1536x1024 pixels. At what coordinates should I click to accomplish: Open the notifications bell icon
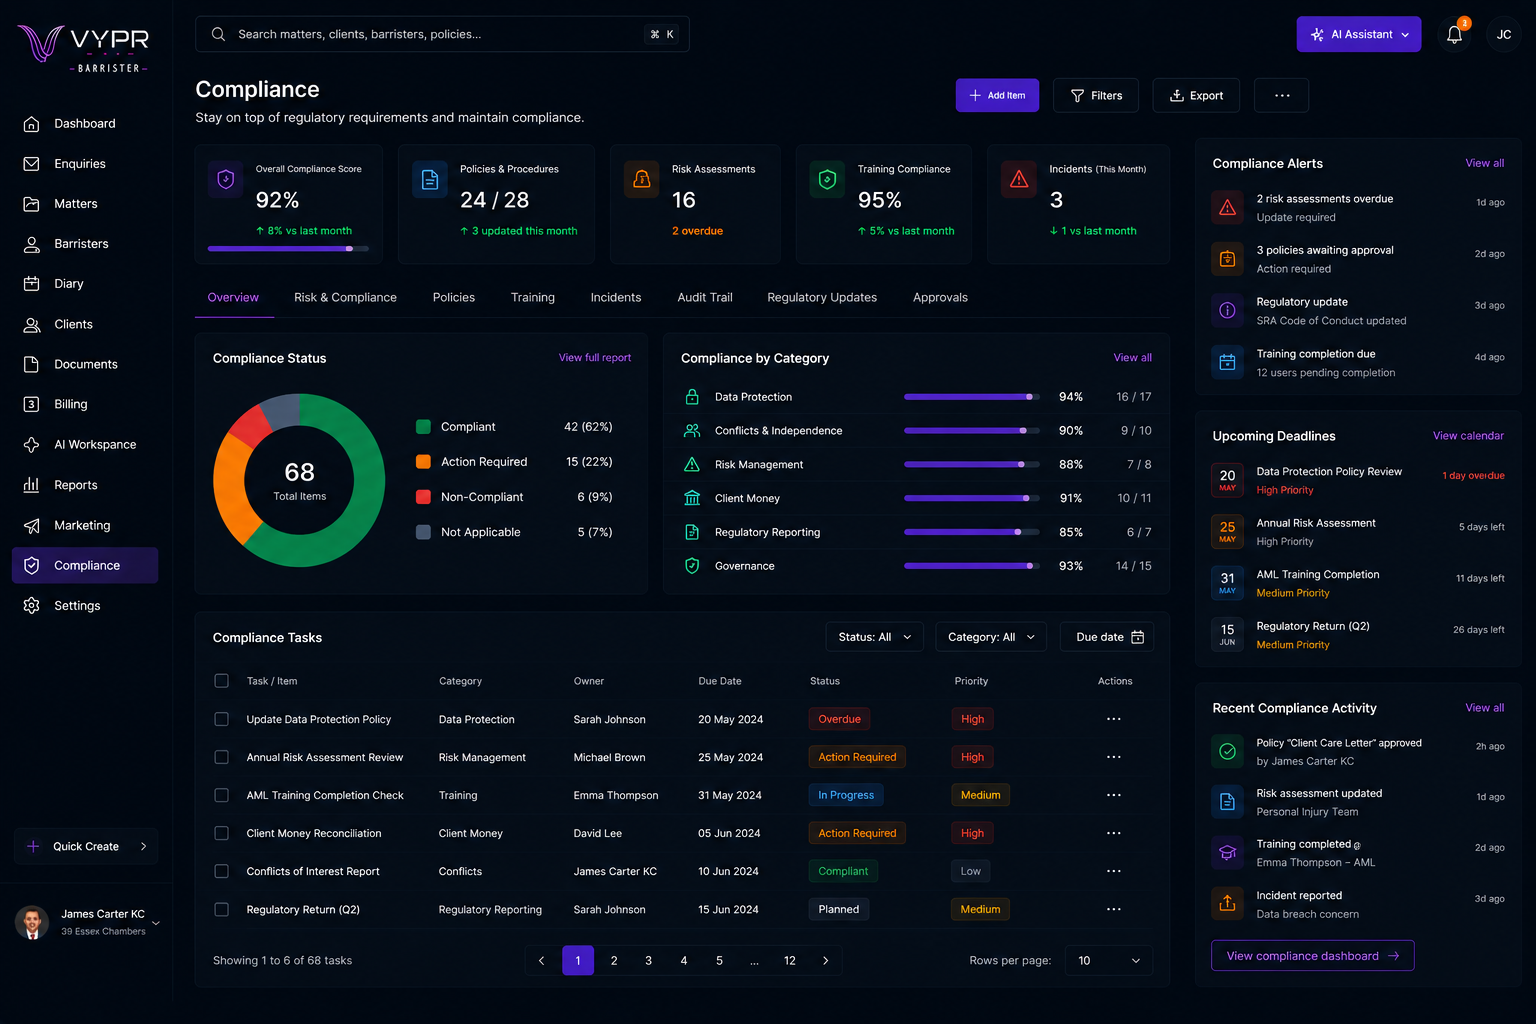pos(1454,35)
